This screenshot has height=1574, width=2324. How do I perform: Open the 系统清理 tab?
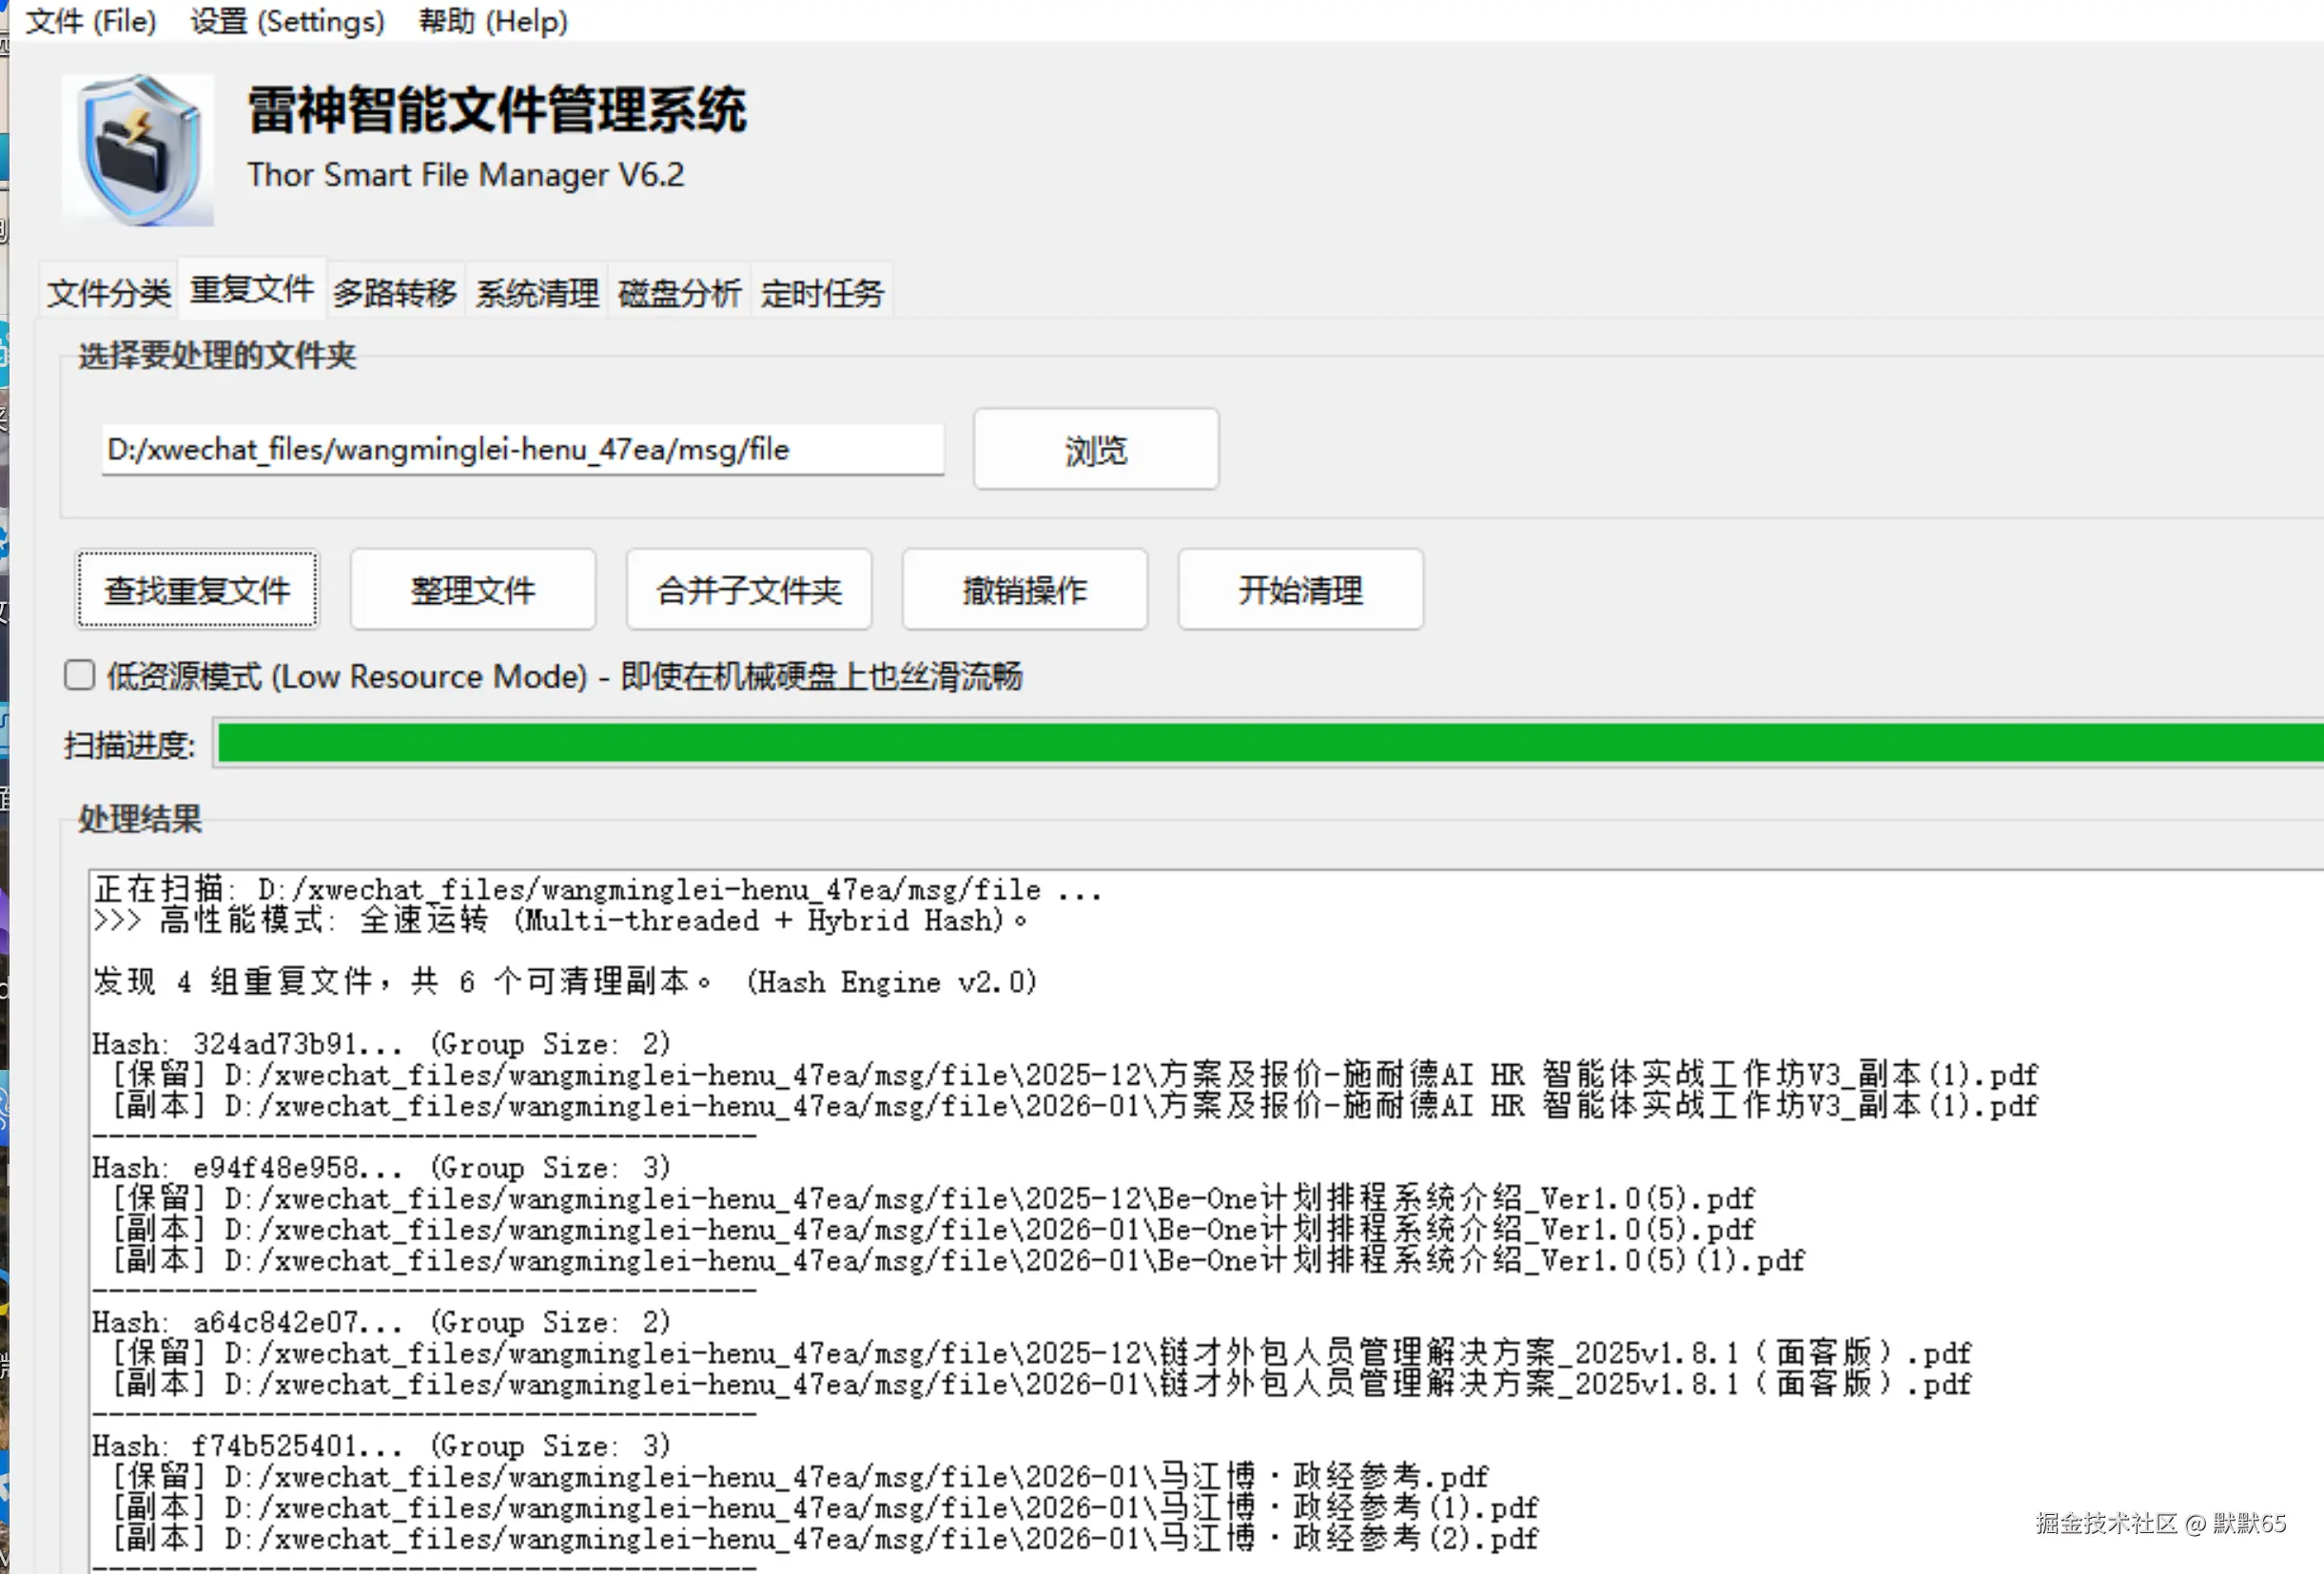point(537,293)
